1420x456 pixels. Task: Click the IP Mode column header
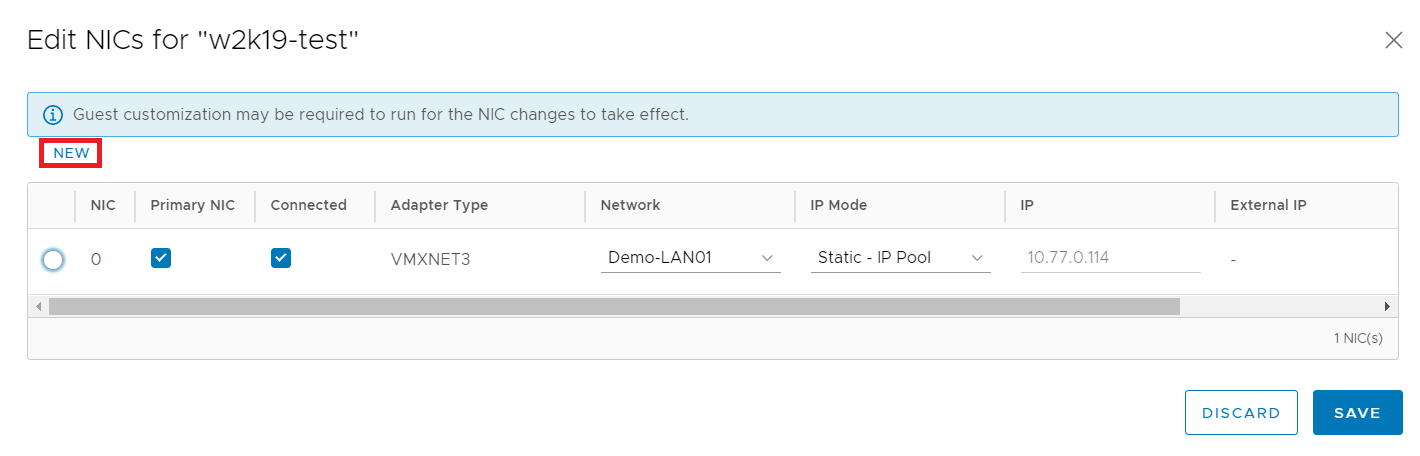point(838,205)
